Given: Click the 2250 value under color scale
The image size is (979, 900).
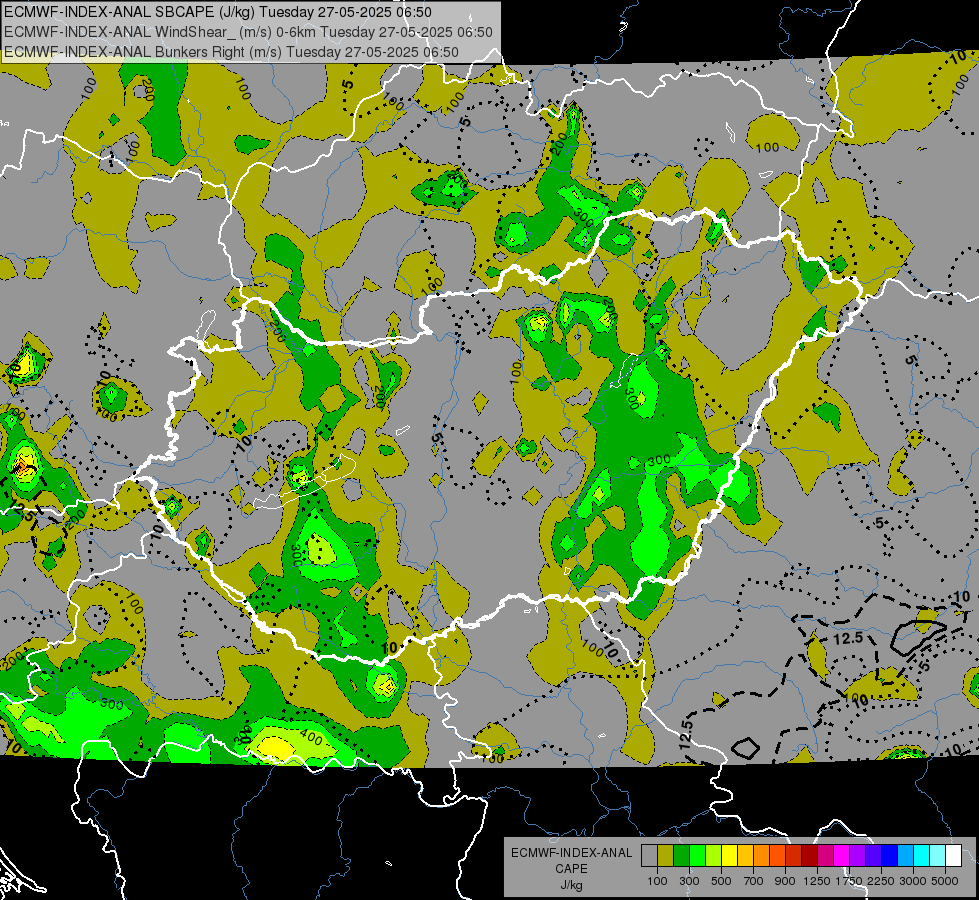Looking at the screenshot, I should [x=880, y=881].
